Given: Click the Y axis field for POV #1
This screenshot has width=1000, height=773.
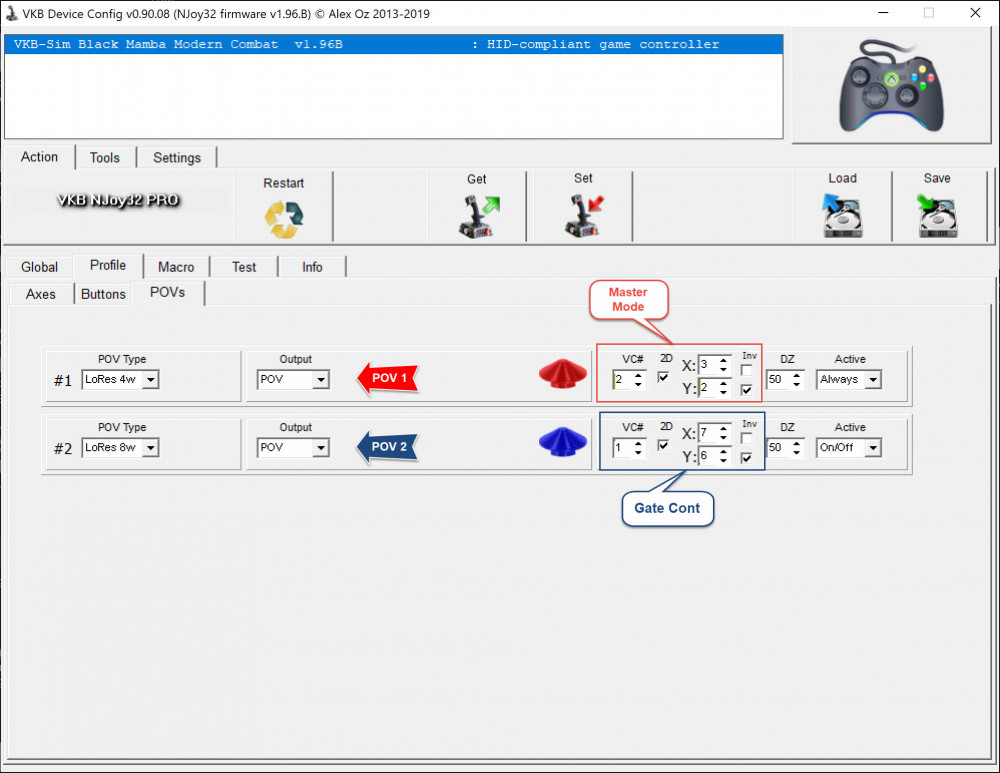Looking at the screenshot, I should click(708, 388).
